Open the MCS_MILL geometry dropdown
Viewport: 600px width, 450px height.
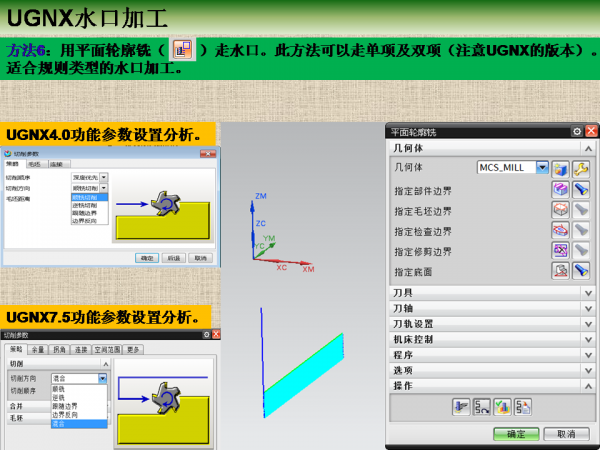(542, 167)
